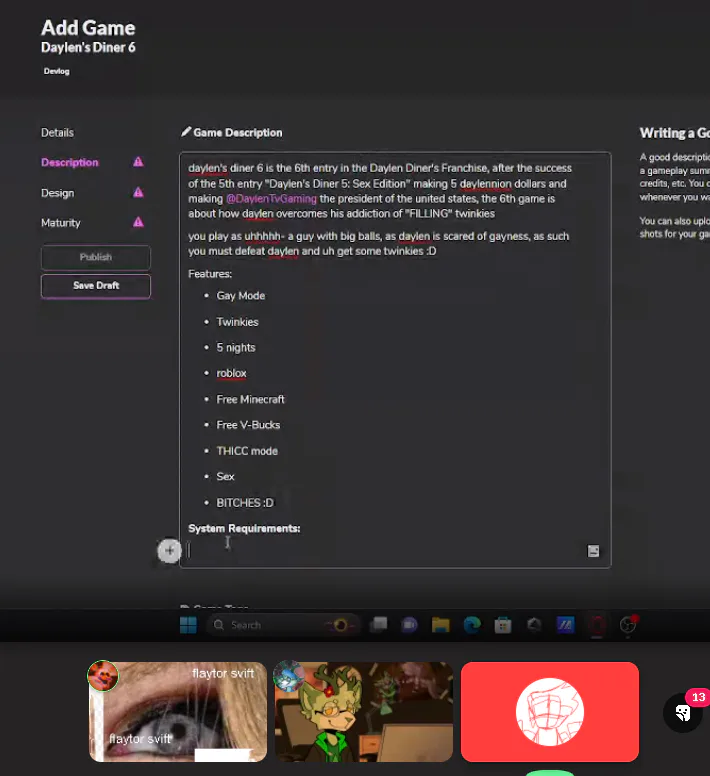Click the 'Free V-Bucks' bullet item
Screen dimensions: 710x776
click(x=248, y=425)
